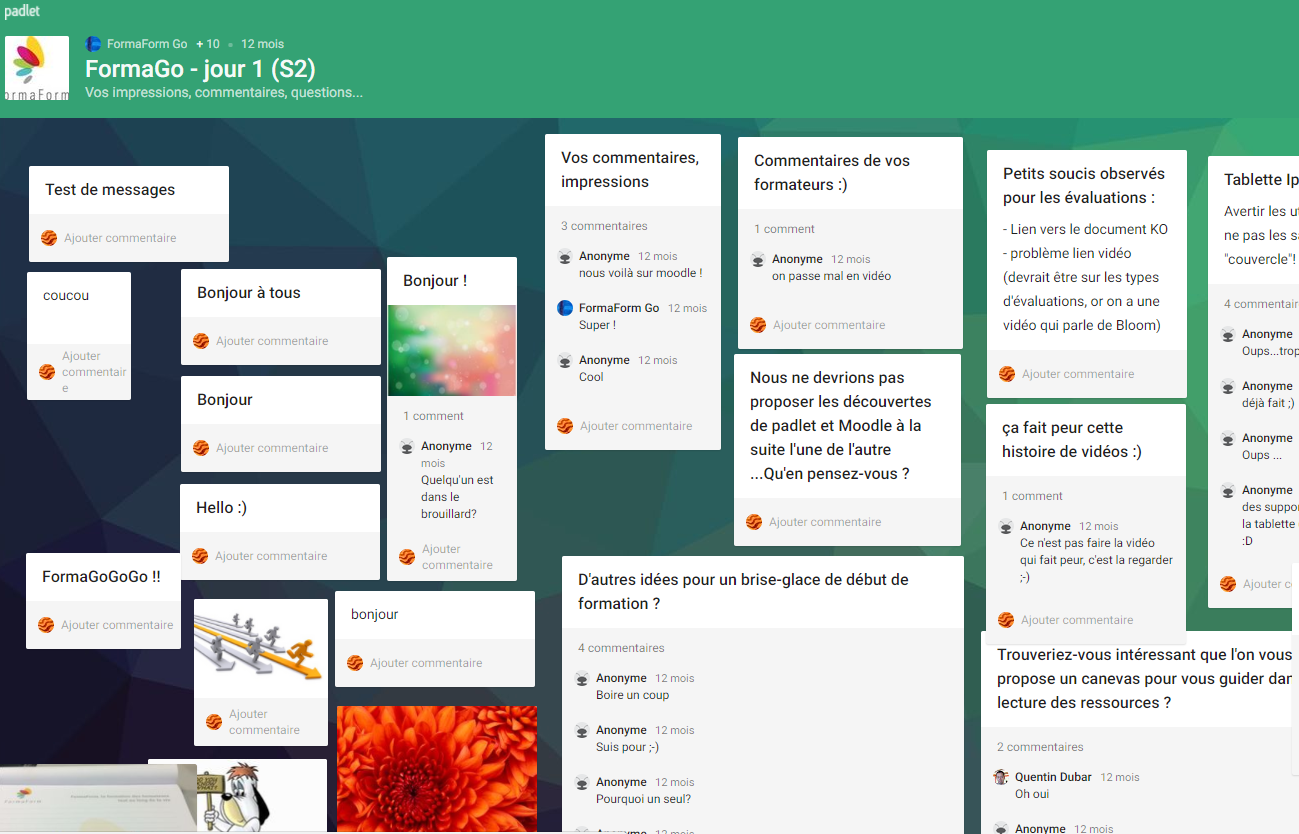
Task: Select the Tablette post title
Action: [x=1261, y=180]
